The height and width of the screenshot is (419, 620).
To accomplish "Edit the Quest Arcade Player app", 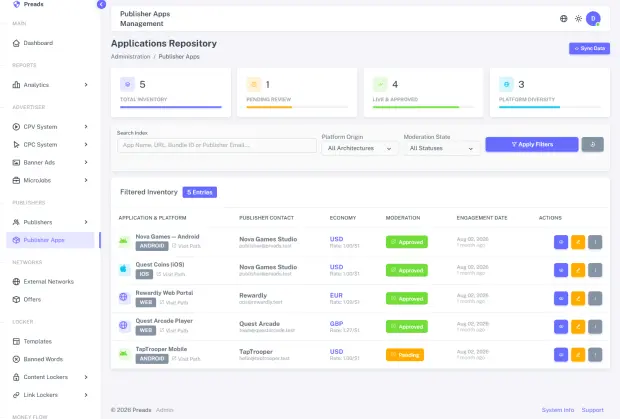I will point(578,327).
